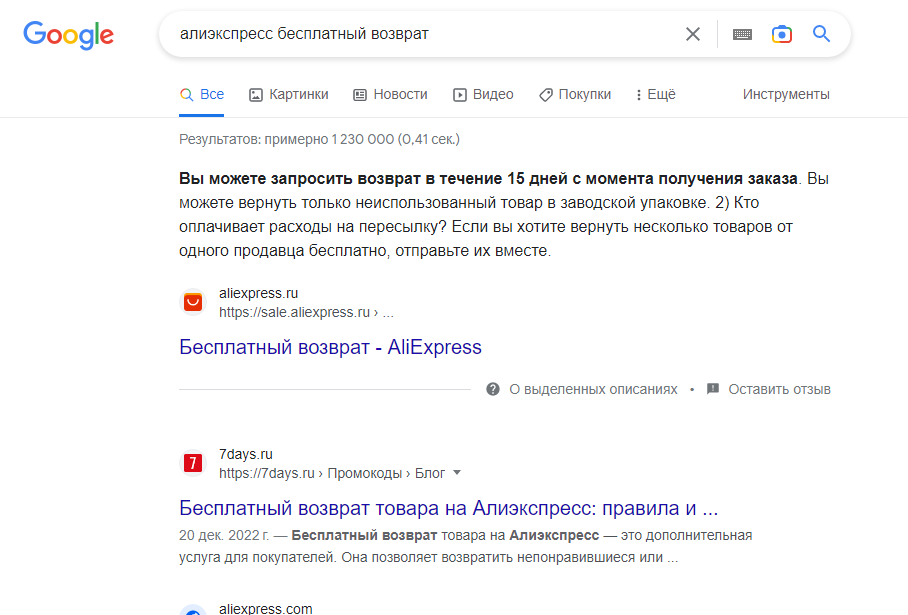Open the Ещё more options menu

pyautogui.click(x=656, y=94)
